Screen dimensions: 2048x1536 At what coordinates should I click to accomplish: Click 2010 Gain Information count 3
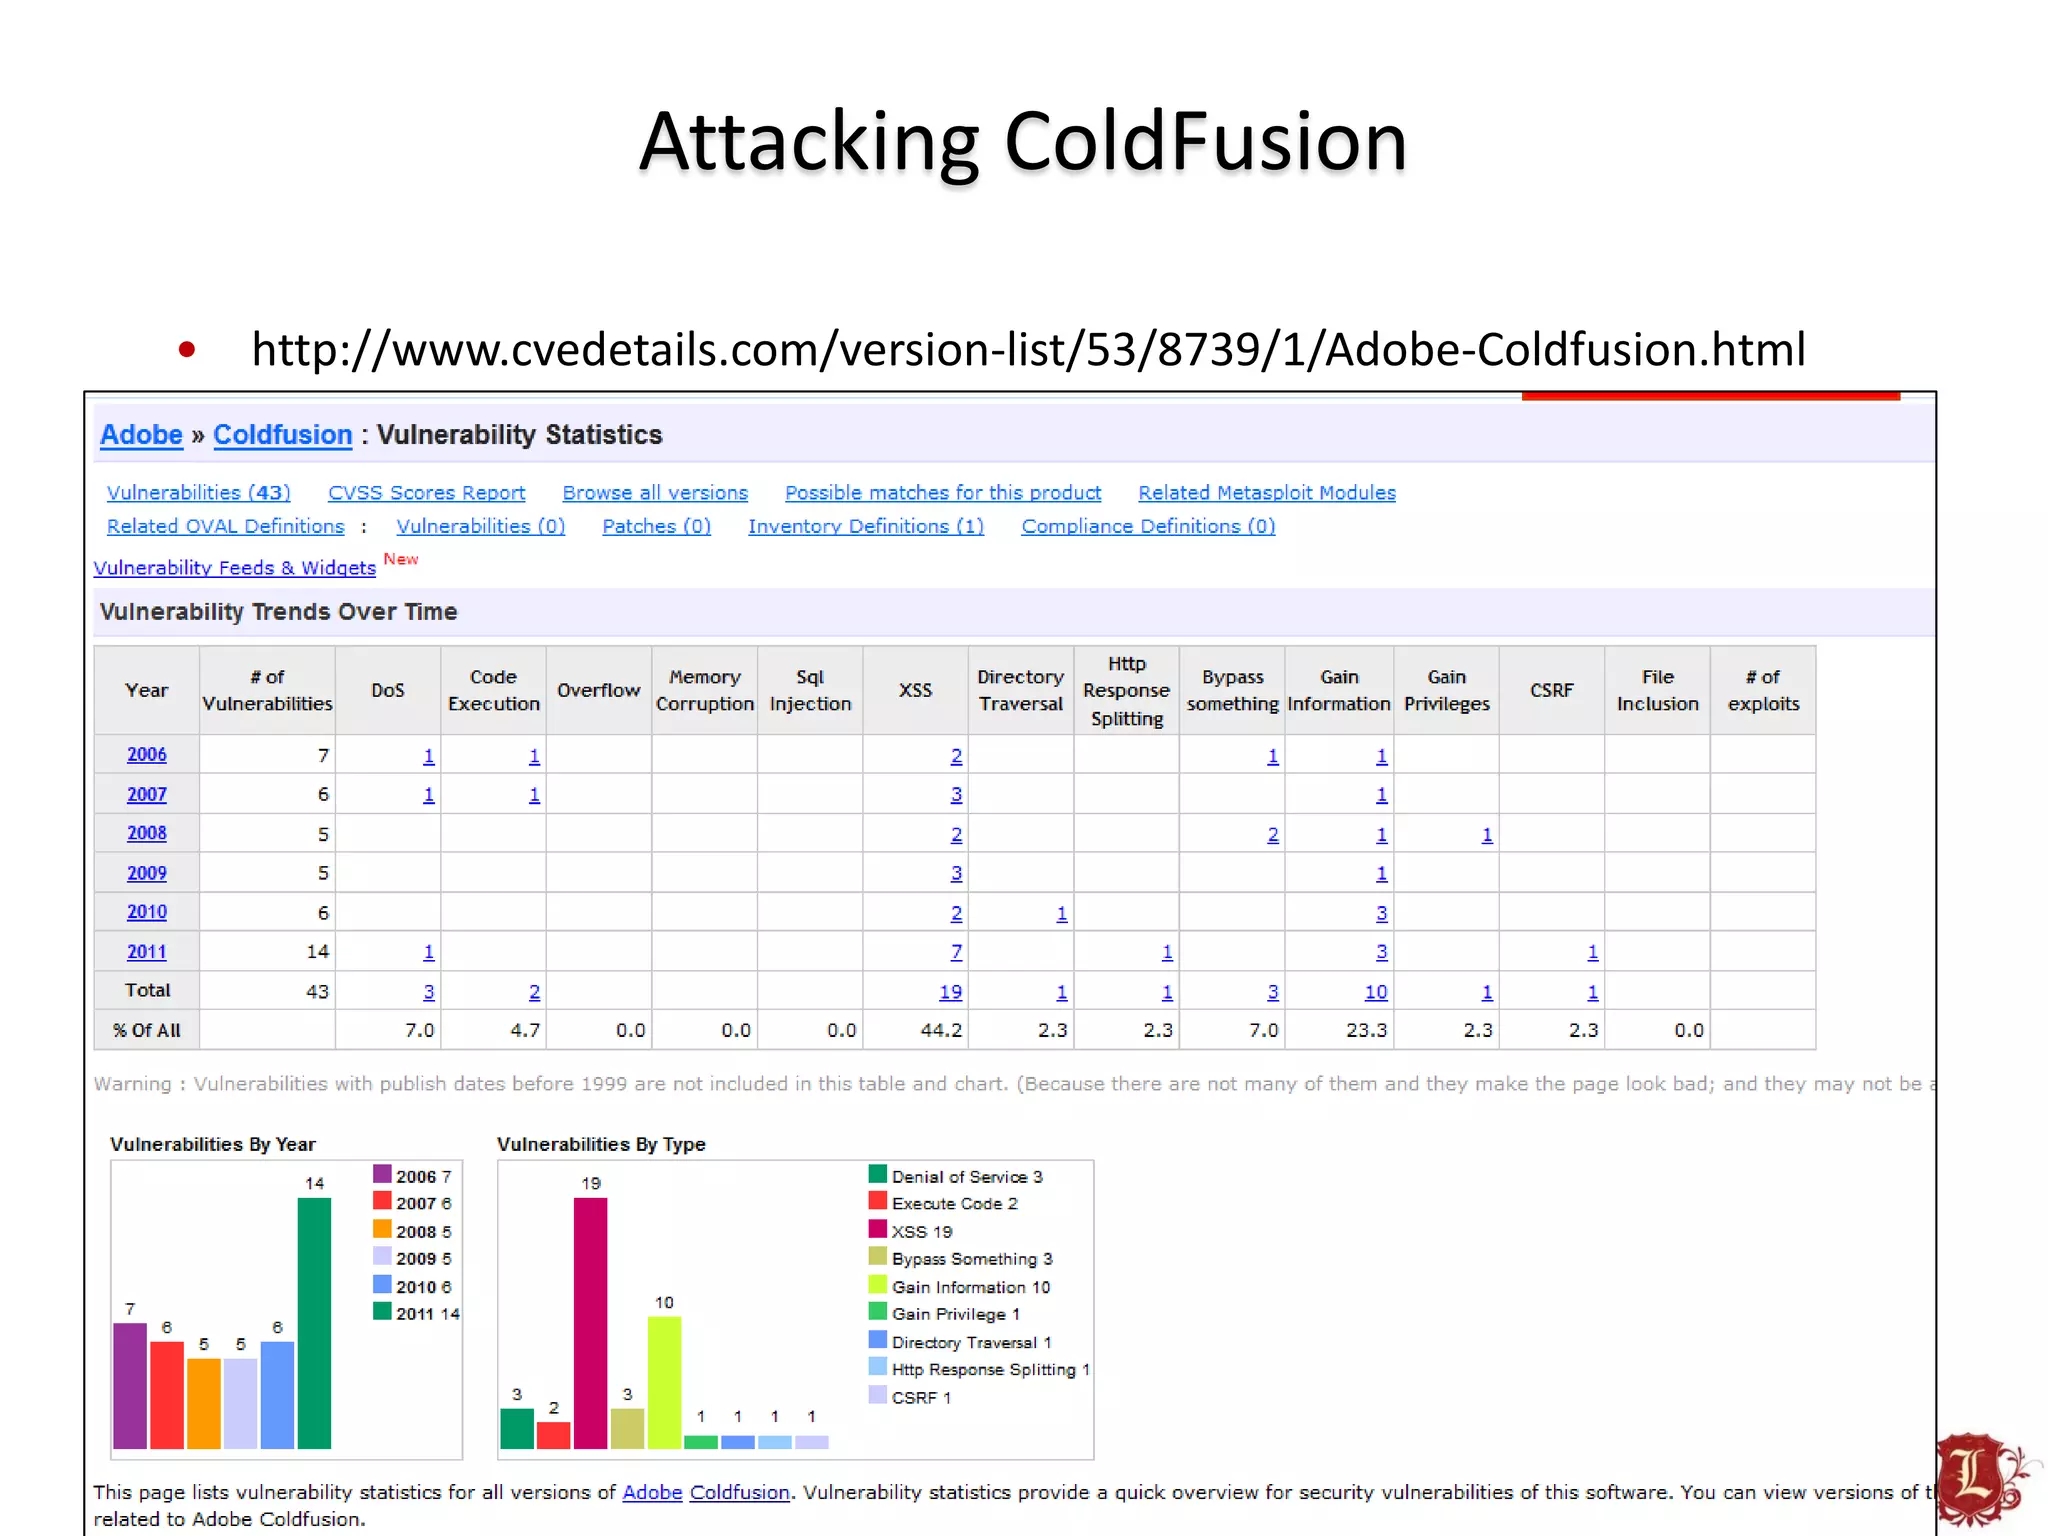(1381, 913)
